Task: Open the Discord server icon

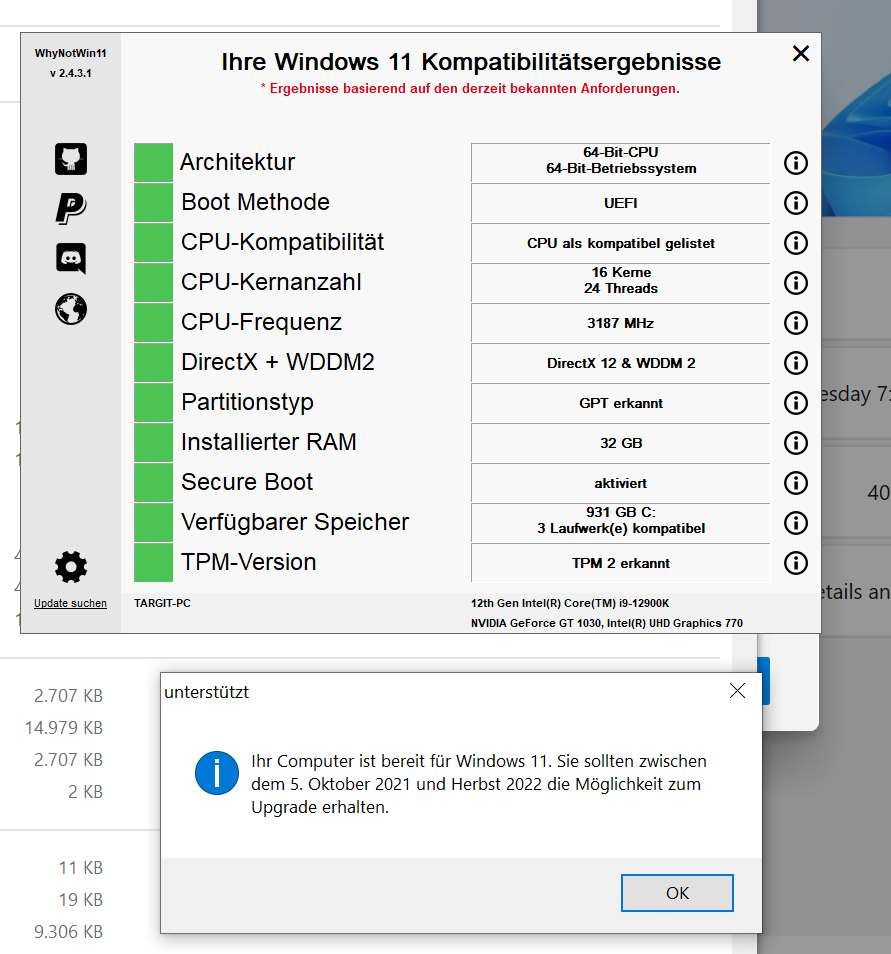Action: (71, 259)
